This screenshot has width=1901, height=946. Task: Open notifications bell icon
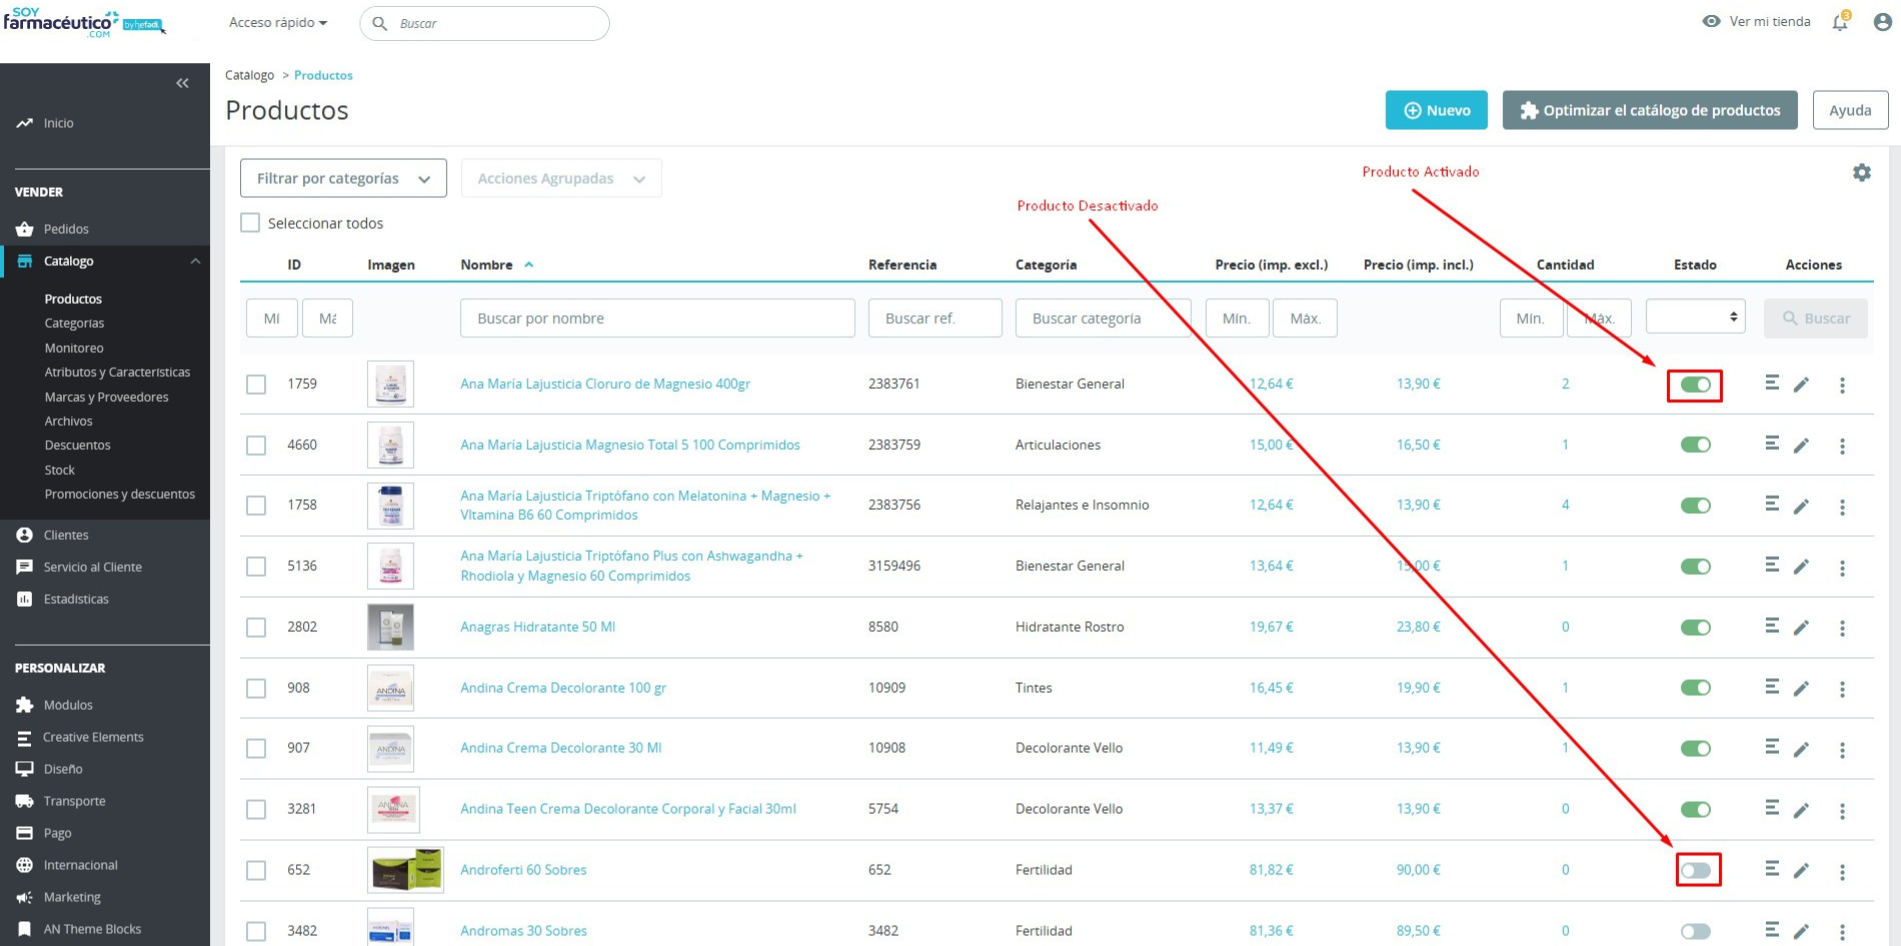pyautogui.click(x=1840, y=22)
